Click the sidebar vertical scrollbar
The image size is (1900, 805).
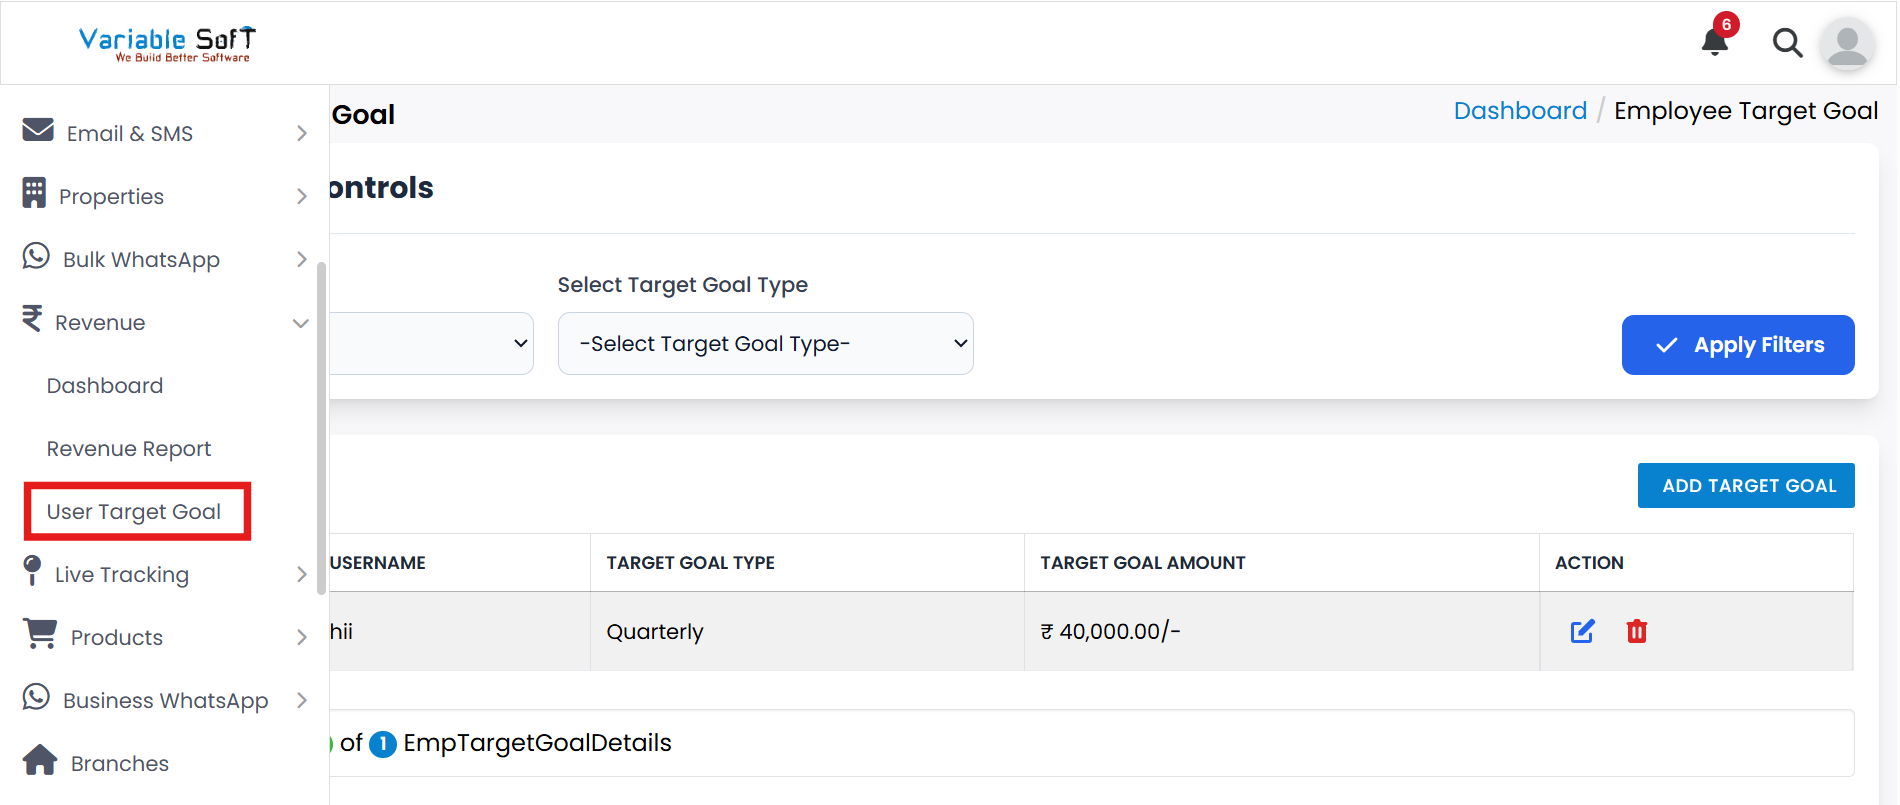tap(322, 428)
